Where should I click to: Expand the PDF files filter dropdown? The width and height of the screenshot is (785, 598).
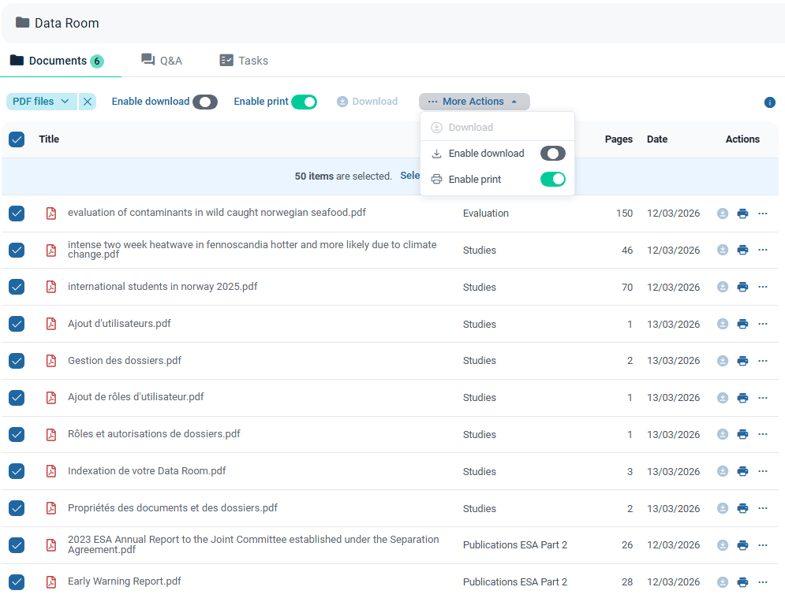[x=41, y=101]
